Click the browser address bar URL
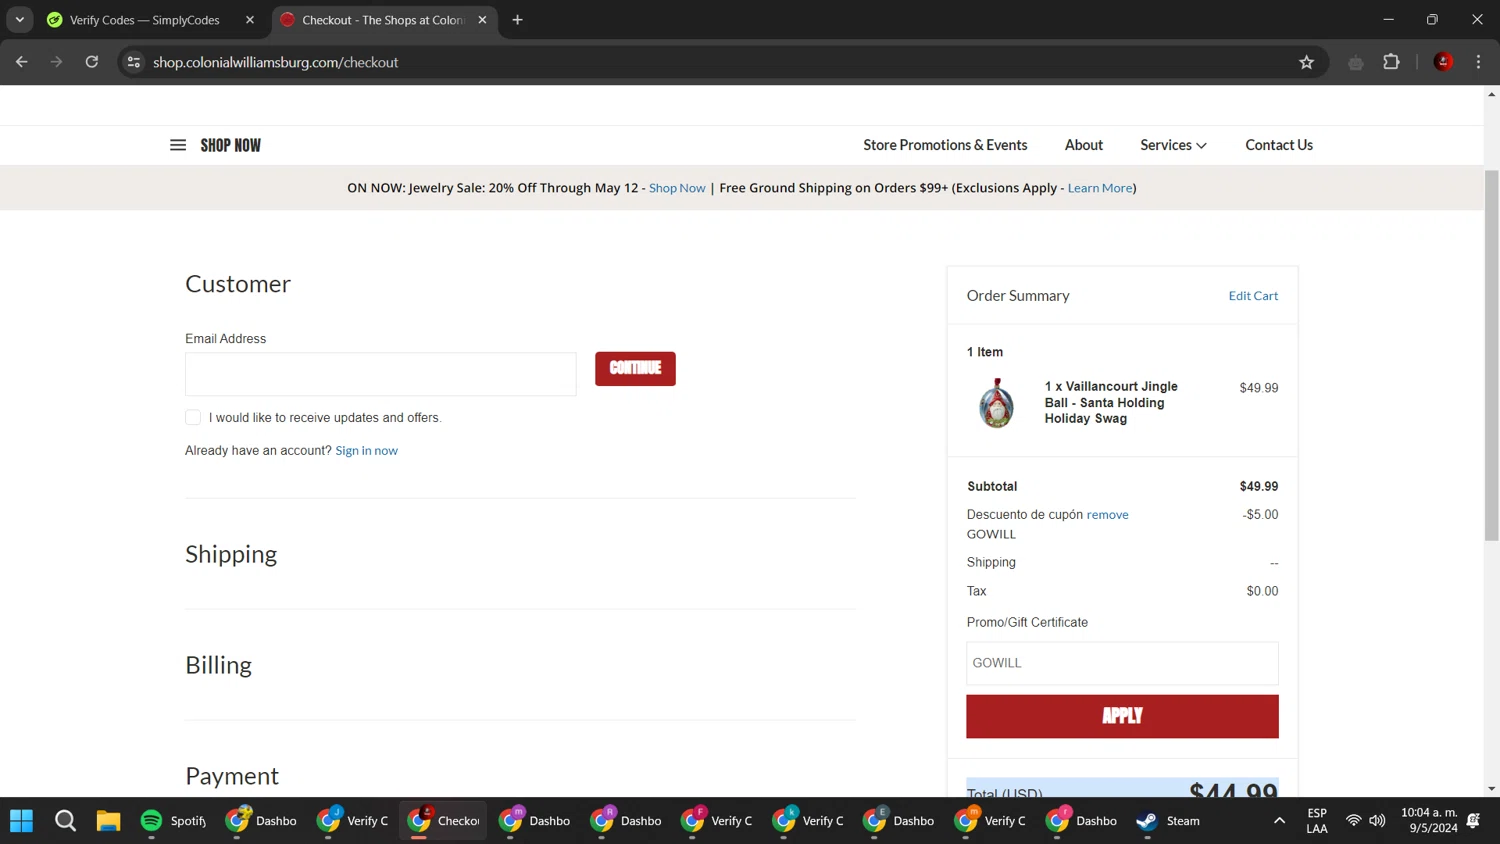The width and height of the screenshot is (1500, 844). click(x=276, y=62)
